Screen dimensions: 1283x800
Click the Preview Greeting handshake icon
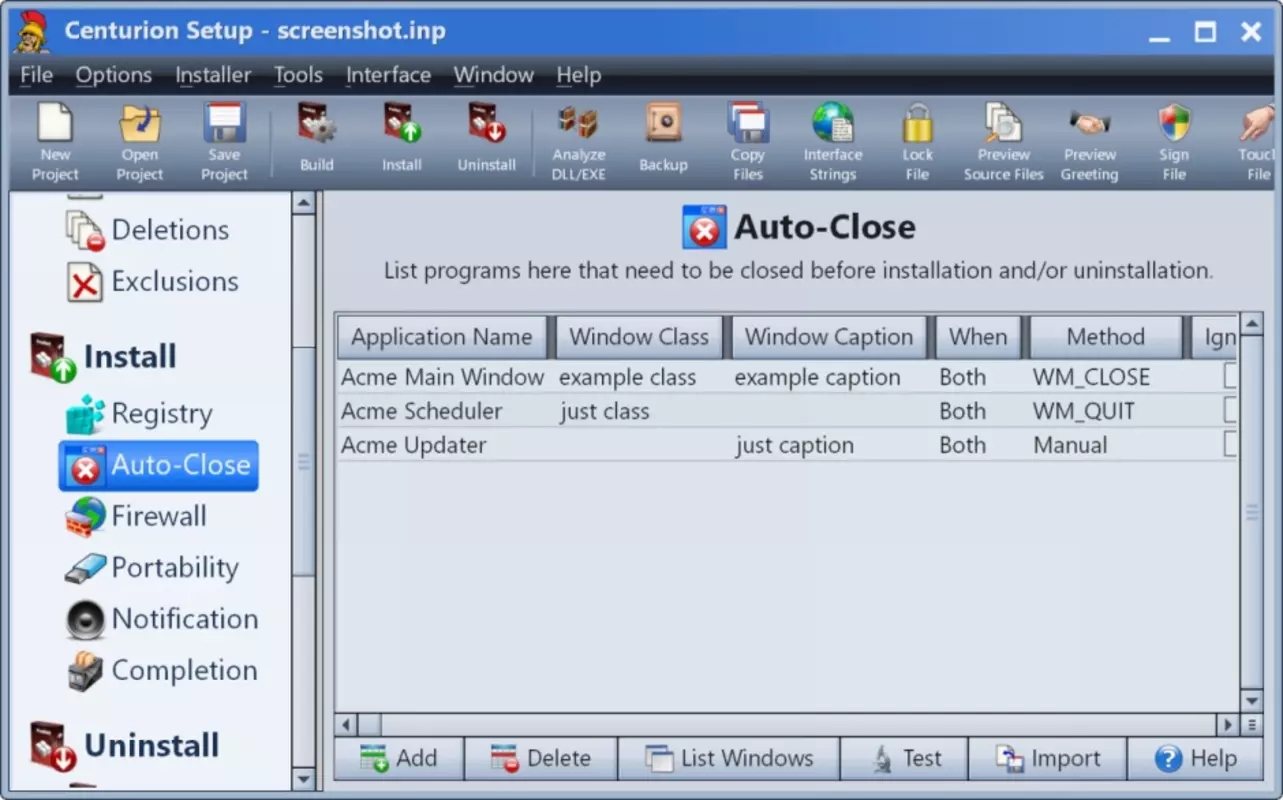click(x=1090, y=143)
